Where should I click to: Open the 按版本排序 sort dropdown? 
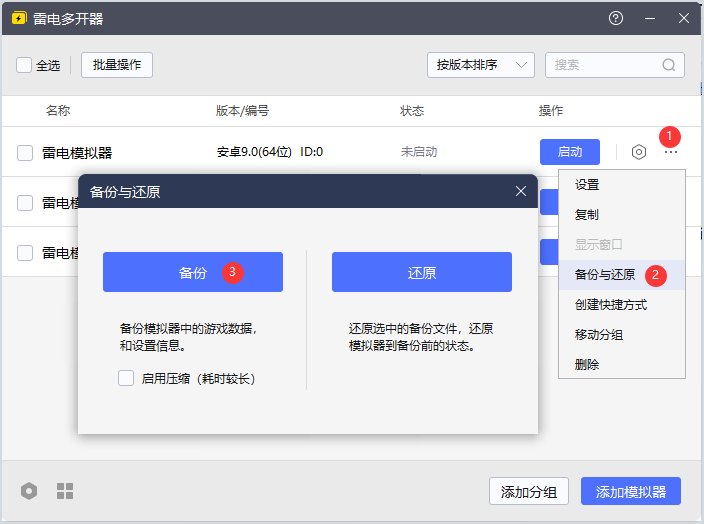(x=480, y=65)
